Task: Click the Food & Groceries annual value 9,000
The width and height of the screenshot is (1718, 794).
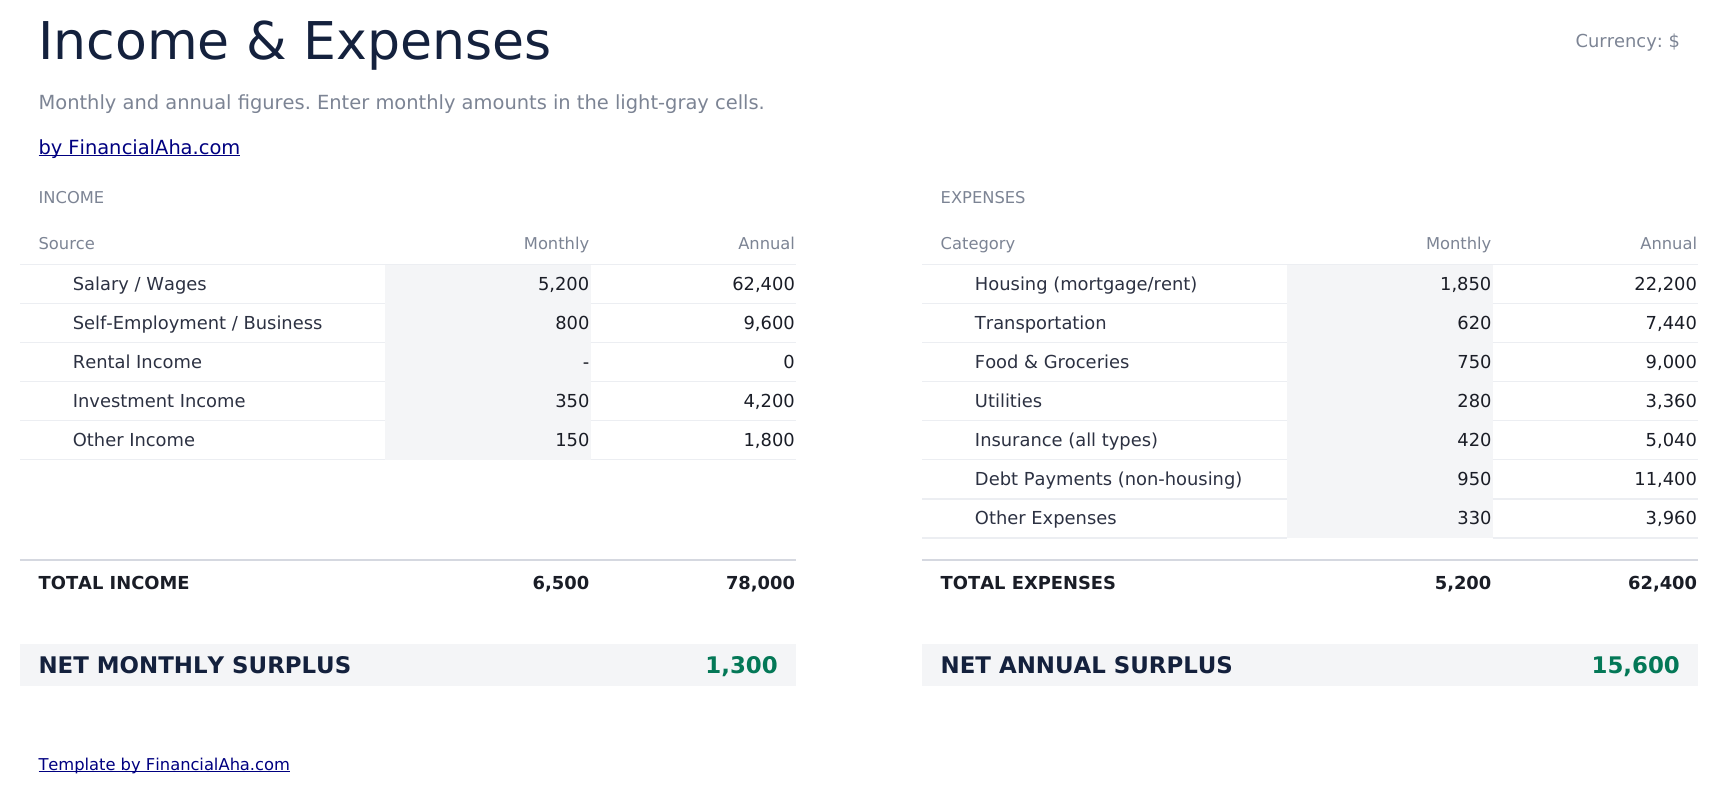Action: point(1671,362)
